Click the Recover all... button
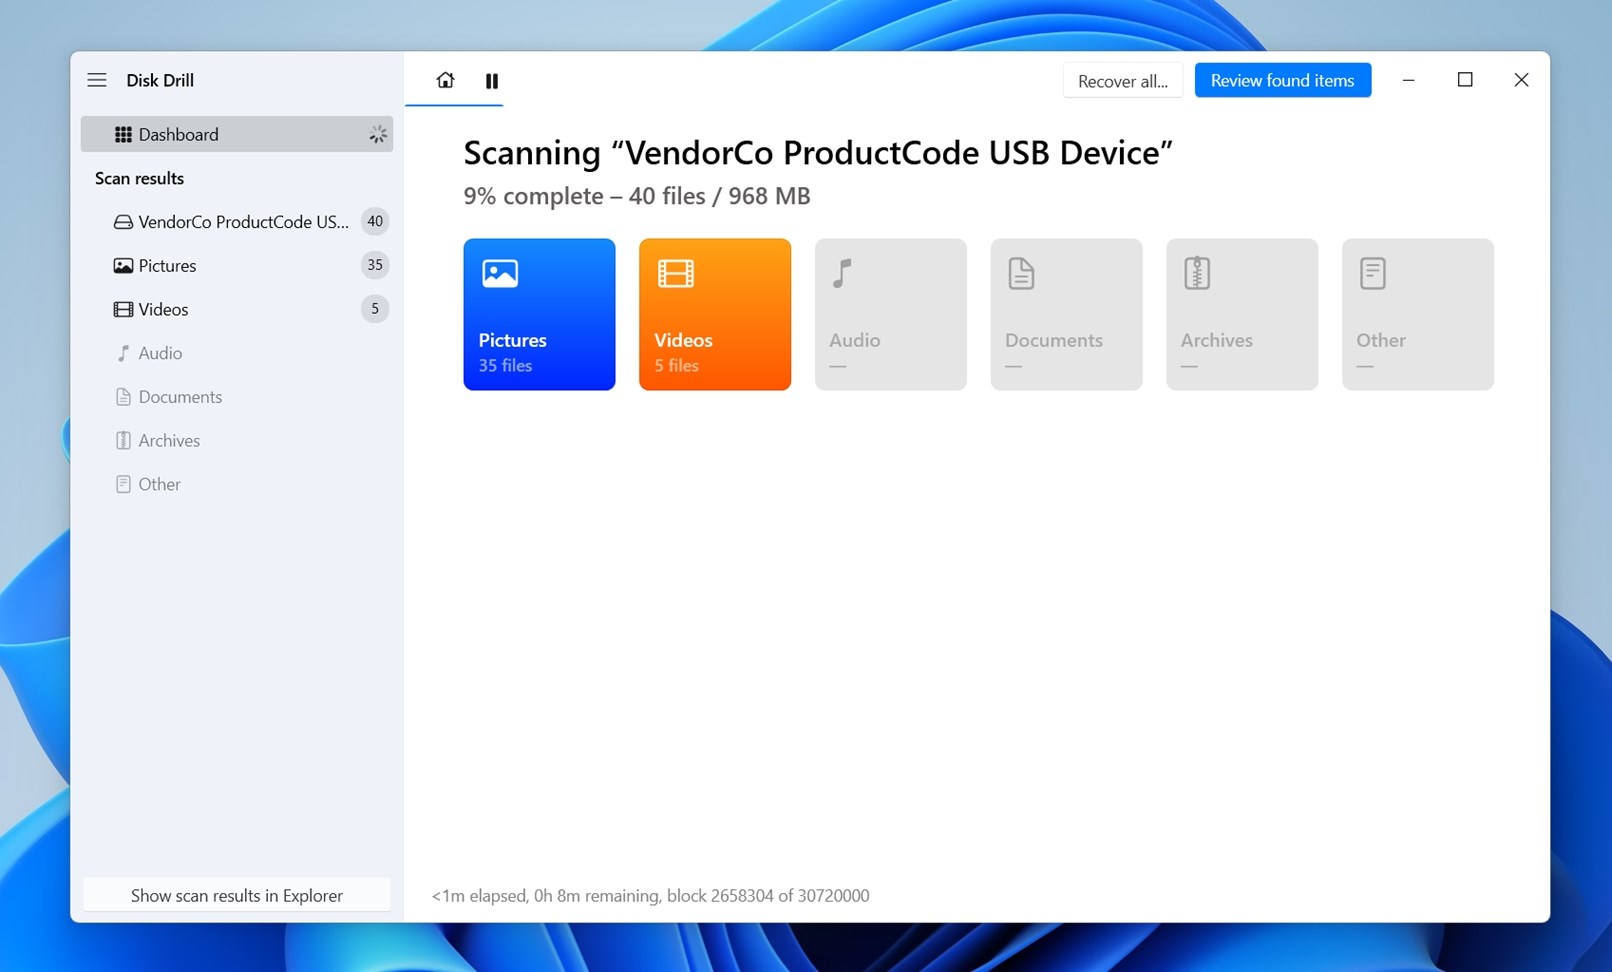Image resolution: width=1612 pixels, height=972 pixels. point(1123,81)
